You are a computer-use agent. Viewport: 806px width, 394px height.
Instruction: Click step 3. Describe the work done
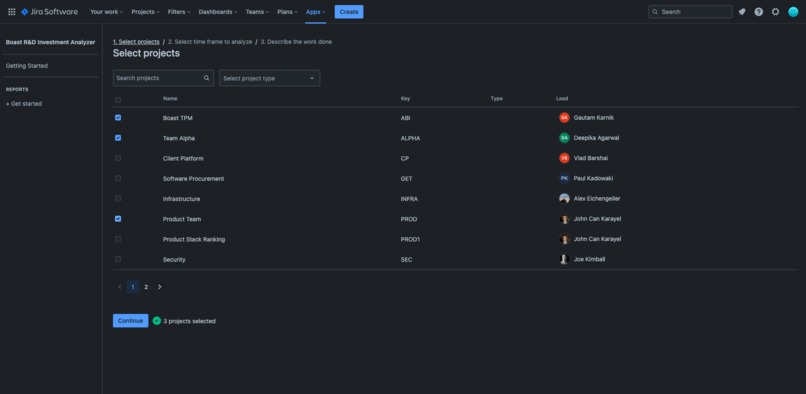coord(296,42)
